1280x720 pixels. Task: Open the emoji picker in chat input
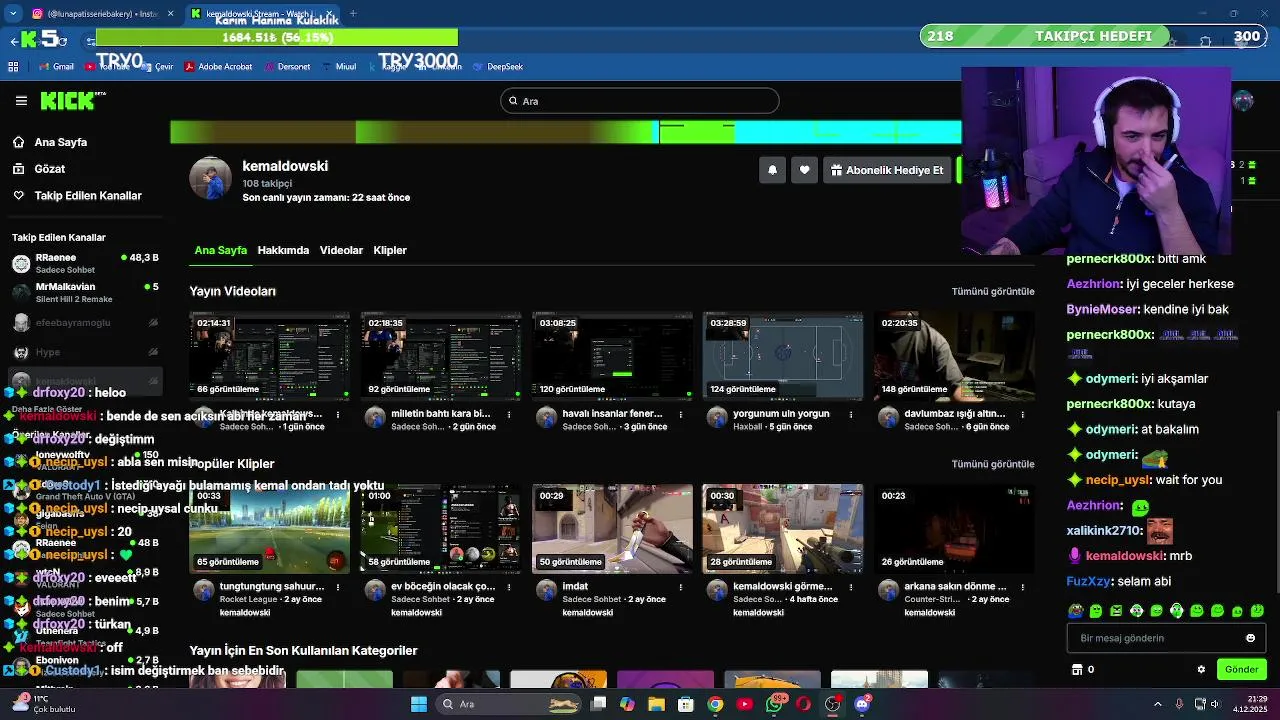(x=1250, y=638)
